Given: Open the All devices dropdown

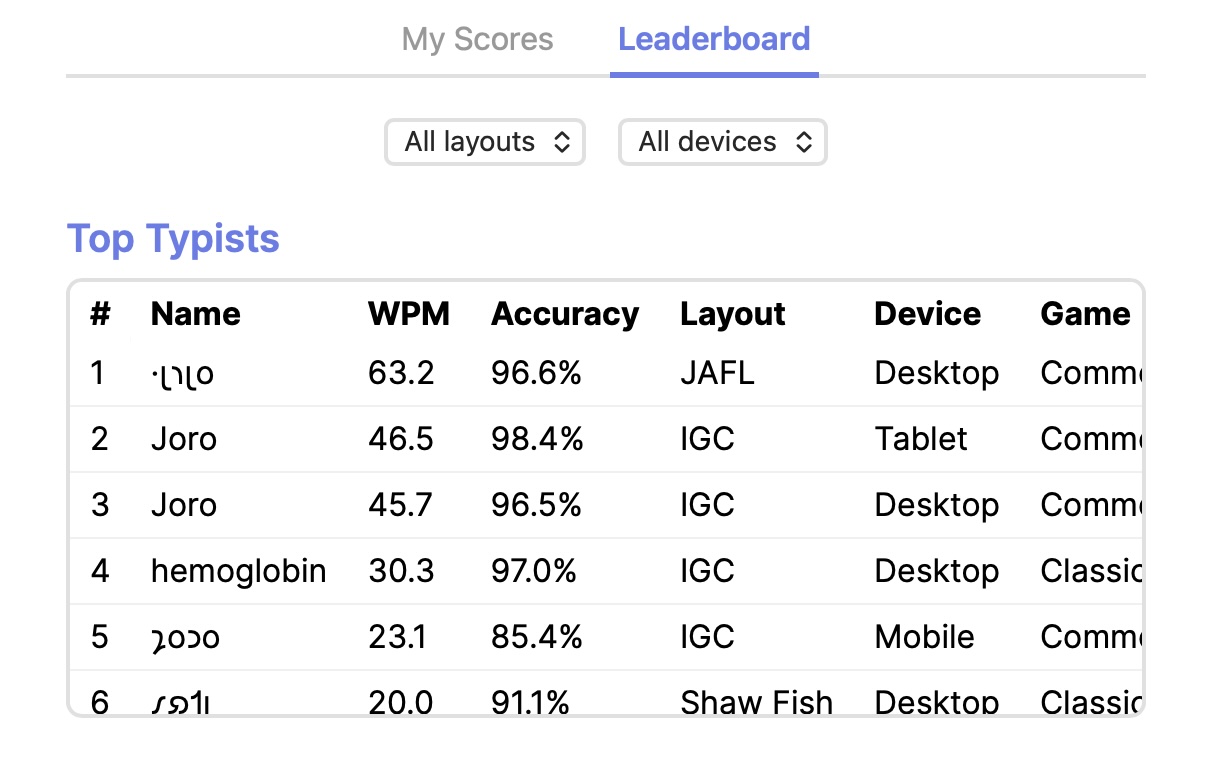Looking at the screenshot, I should tap(723, 142).
